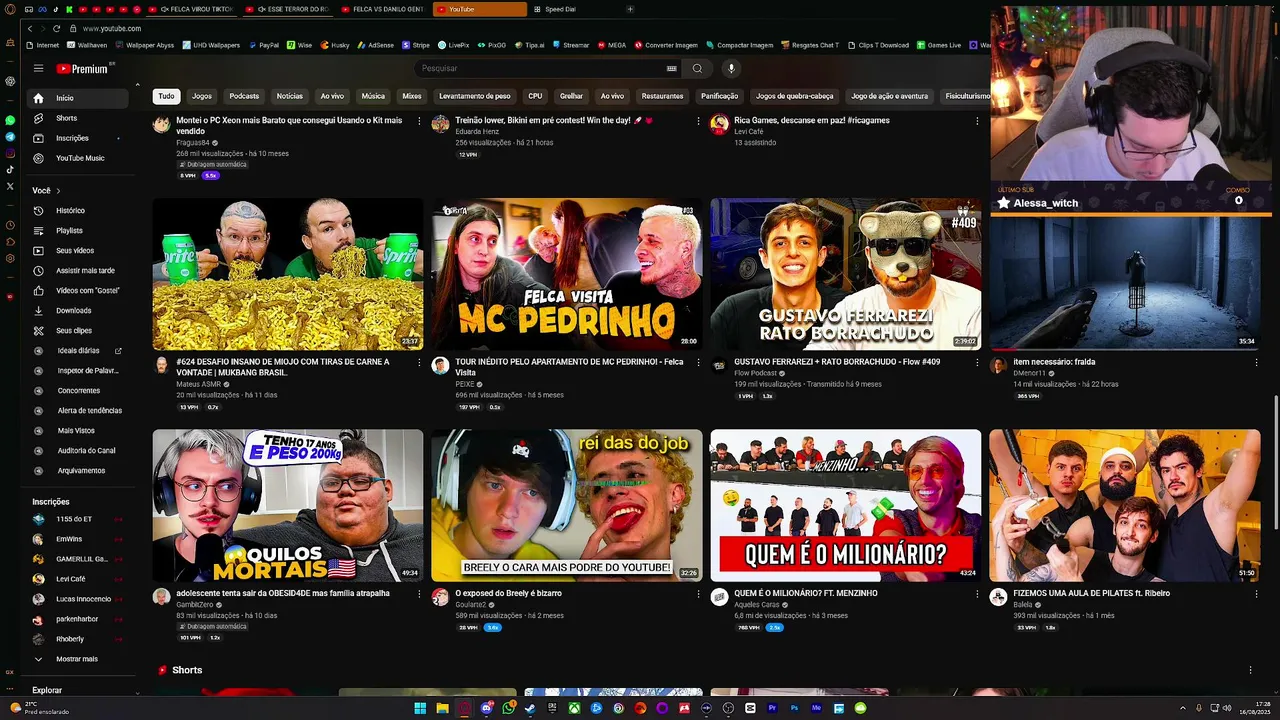This screenshot has height=720, width=1280.
Task: Open File Explorer from the taskbar
Action: click(x=442, y=708)
